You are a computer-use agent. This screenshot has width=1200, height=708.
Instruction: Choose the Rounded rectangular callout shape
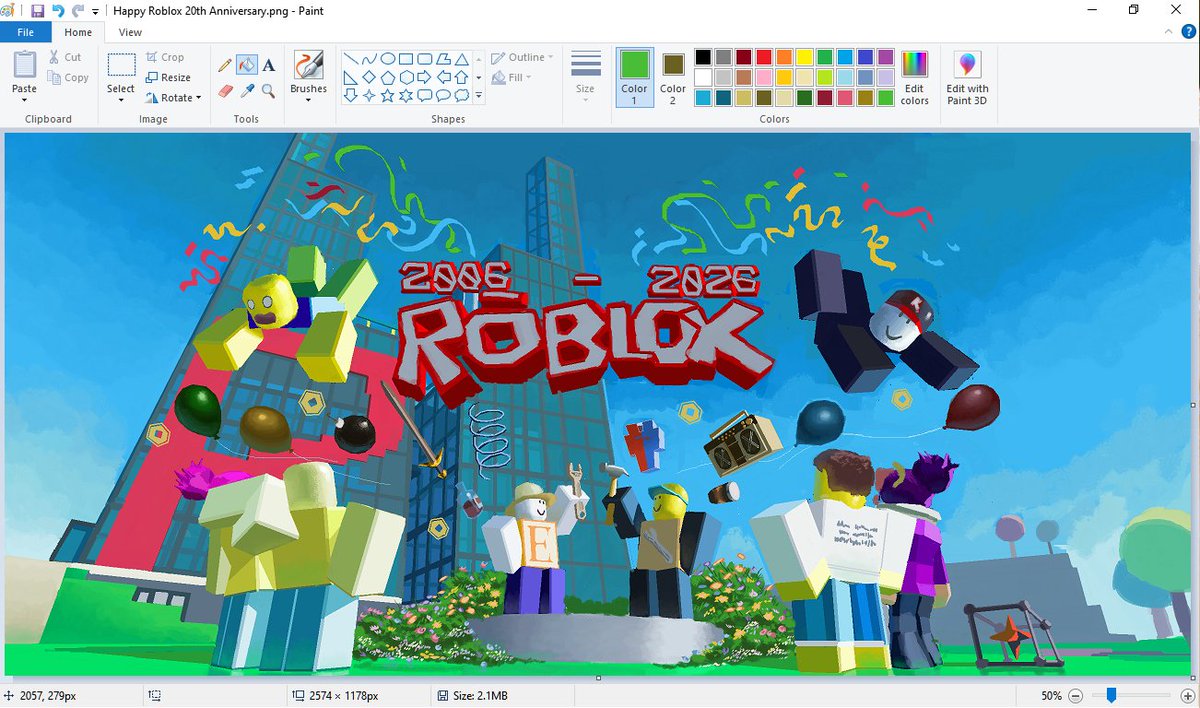tap(425, 95)
